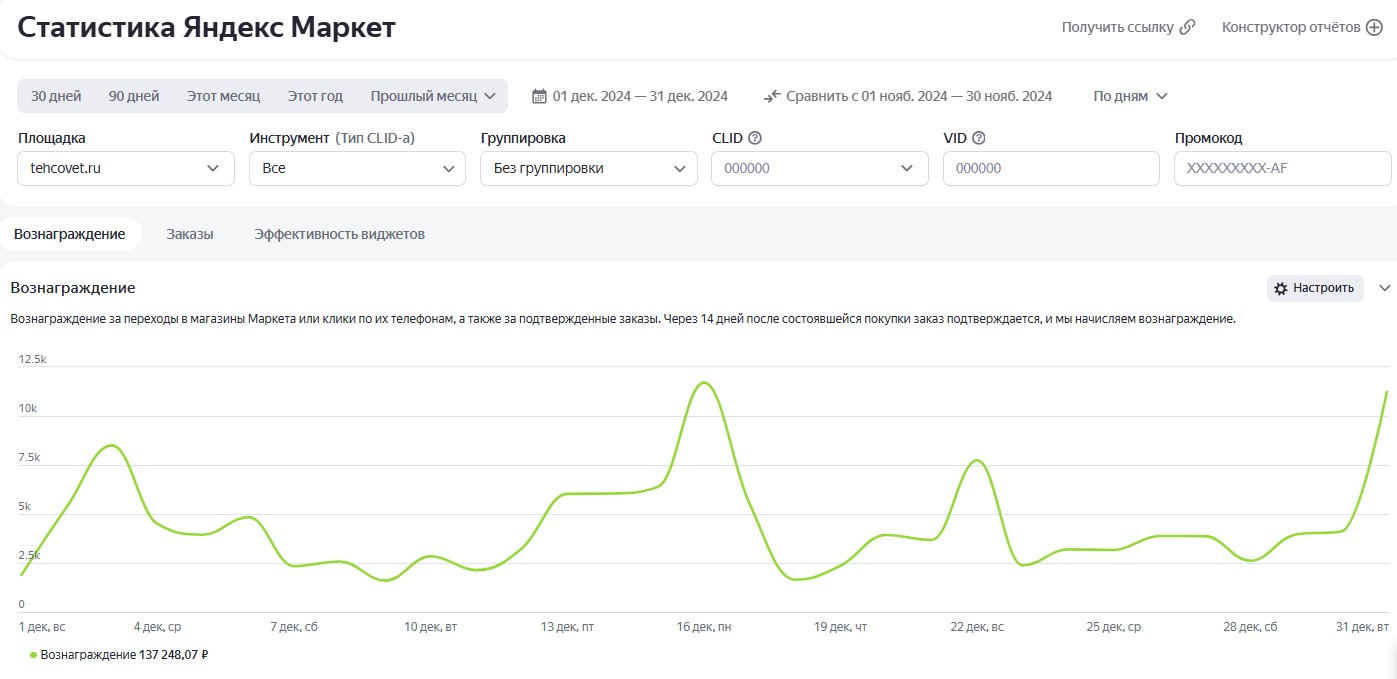This screenshot has width=1397, height=679.
Task: Click the Вознаграждение section title above chart
Action: [73, 288]
